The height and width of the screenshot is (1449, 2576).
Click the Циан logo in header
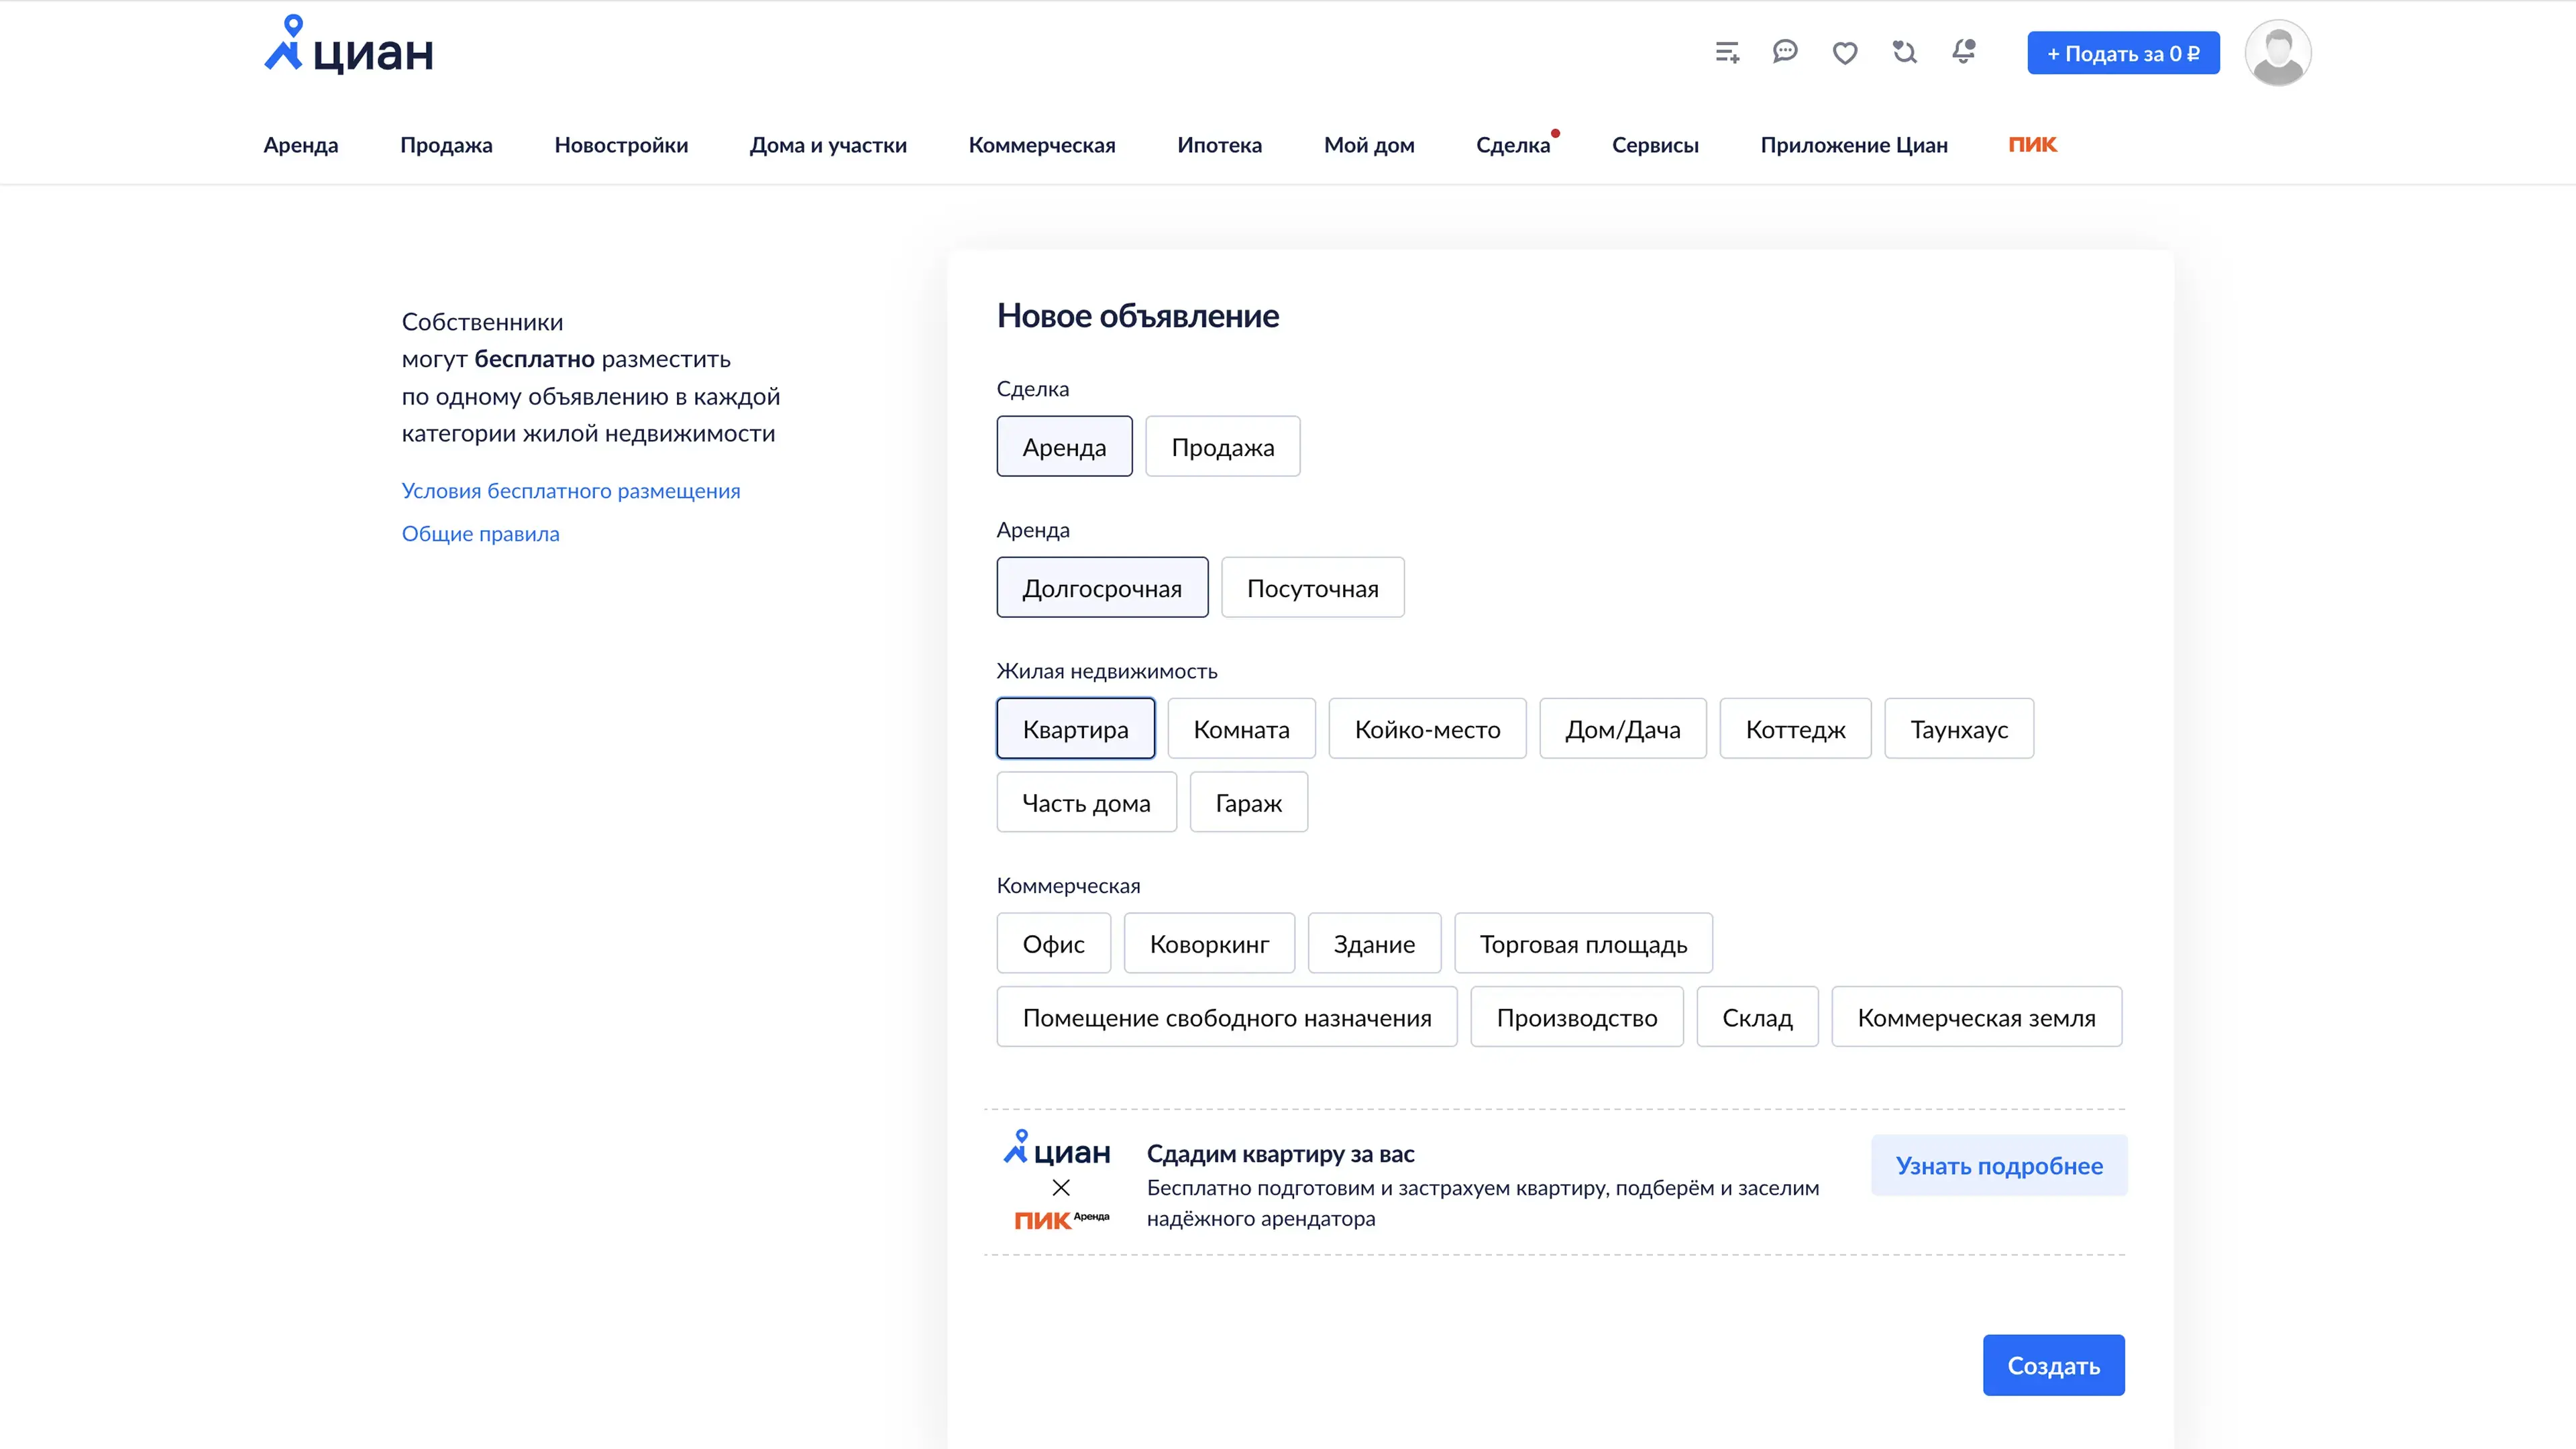[349, 46]
